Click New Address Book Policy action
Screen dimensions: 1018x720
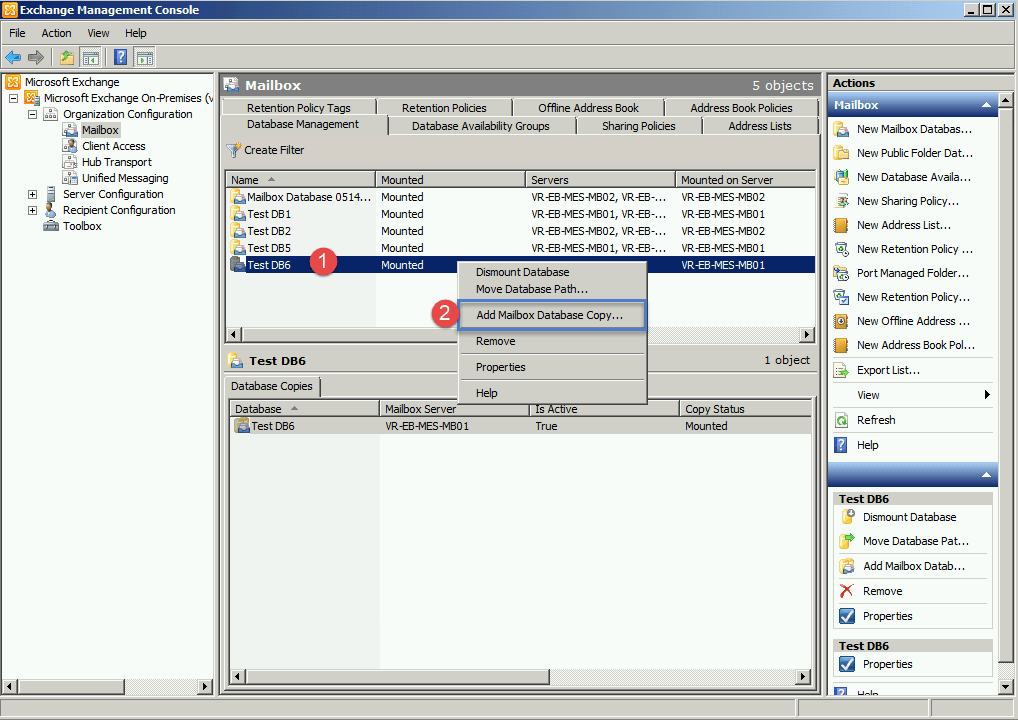pos(915,345)
